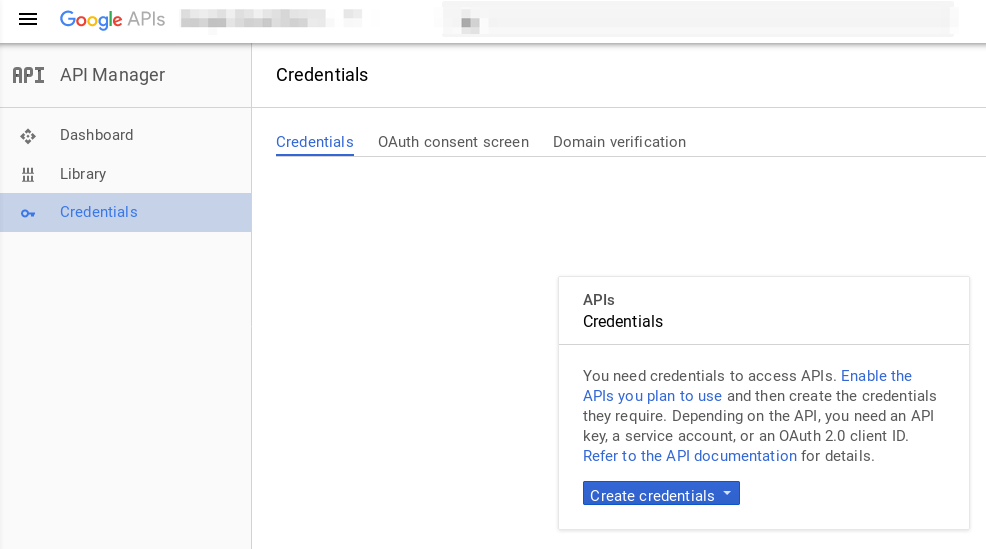The height and width of the screenshot is (549, 986).
Task: Open the Library sidebar item
Action: point(126,174)
